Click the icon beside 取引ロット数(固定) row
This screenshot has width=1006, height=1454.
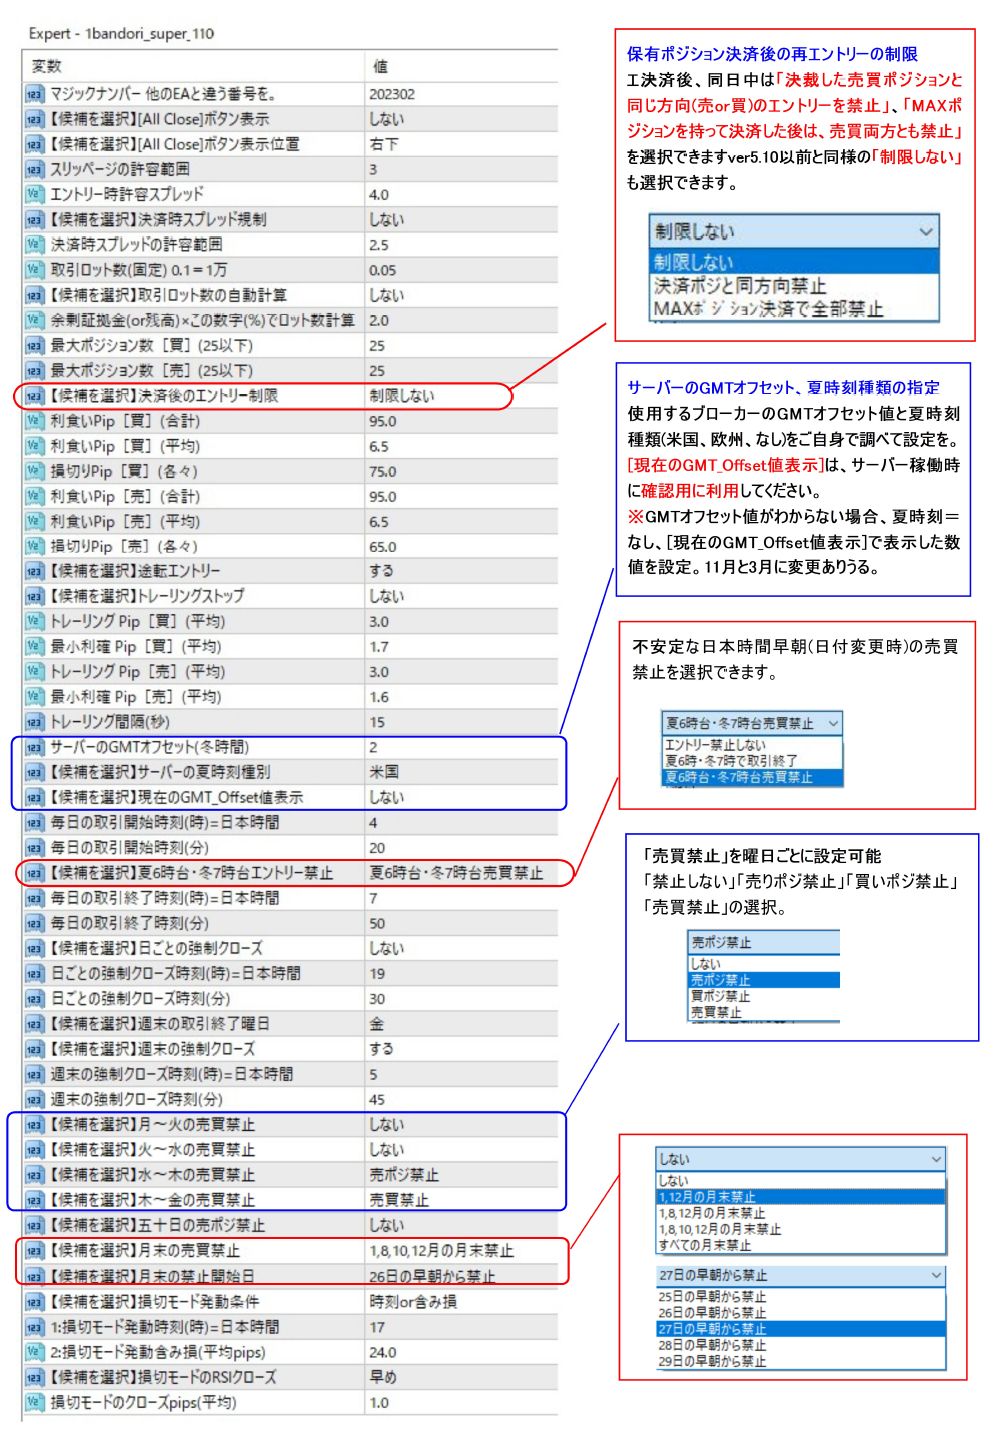34,270
